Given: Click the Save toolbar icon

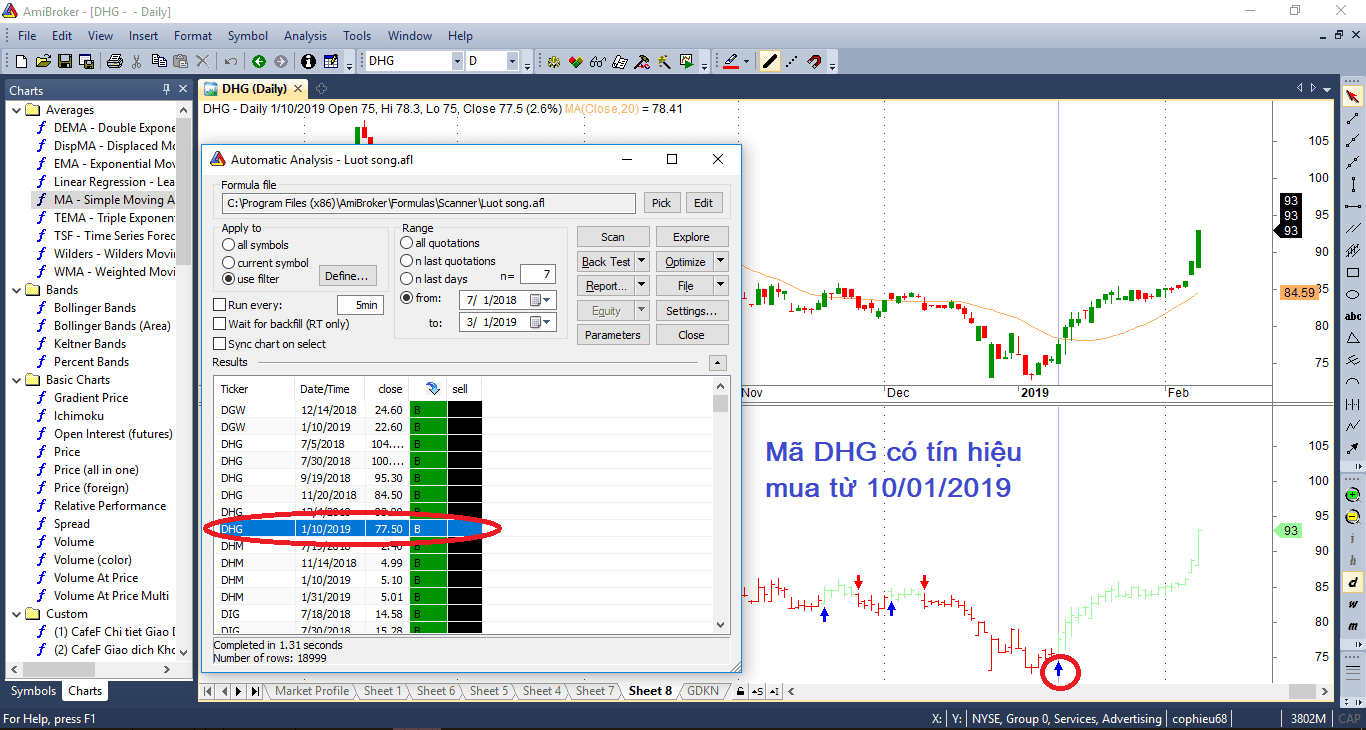Looking at the screenshot, I should pos(64,61).
